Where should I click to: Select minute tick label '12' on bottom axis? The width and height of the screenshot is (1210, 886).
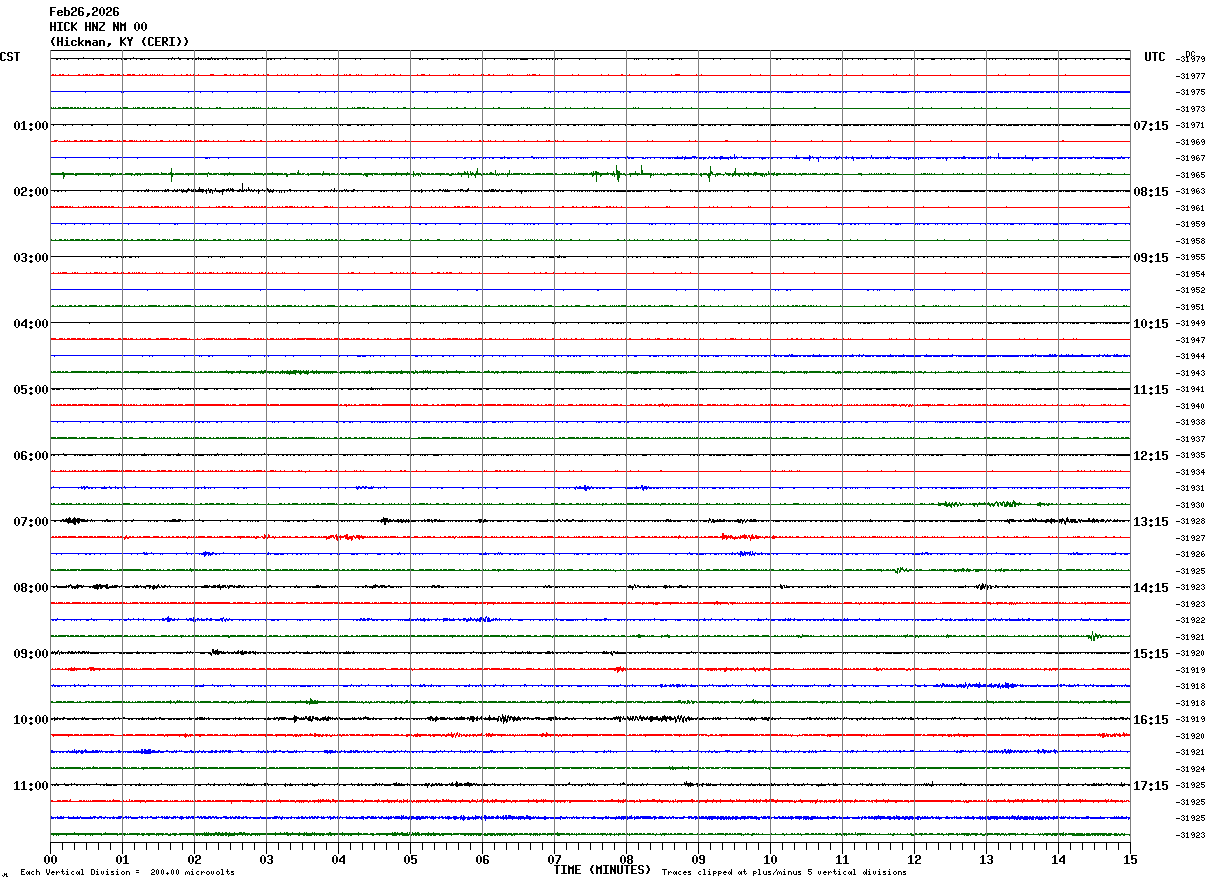914,860
